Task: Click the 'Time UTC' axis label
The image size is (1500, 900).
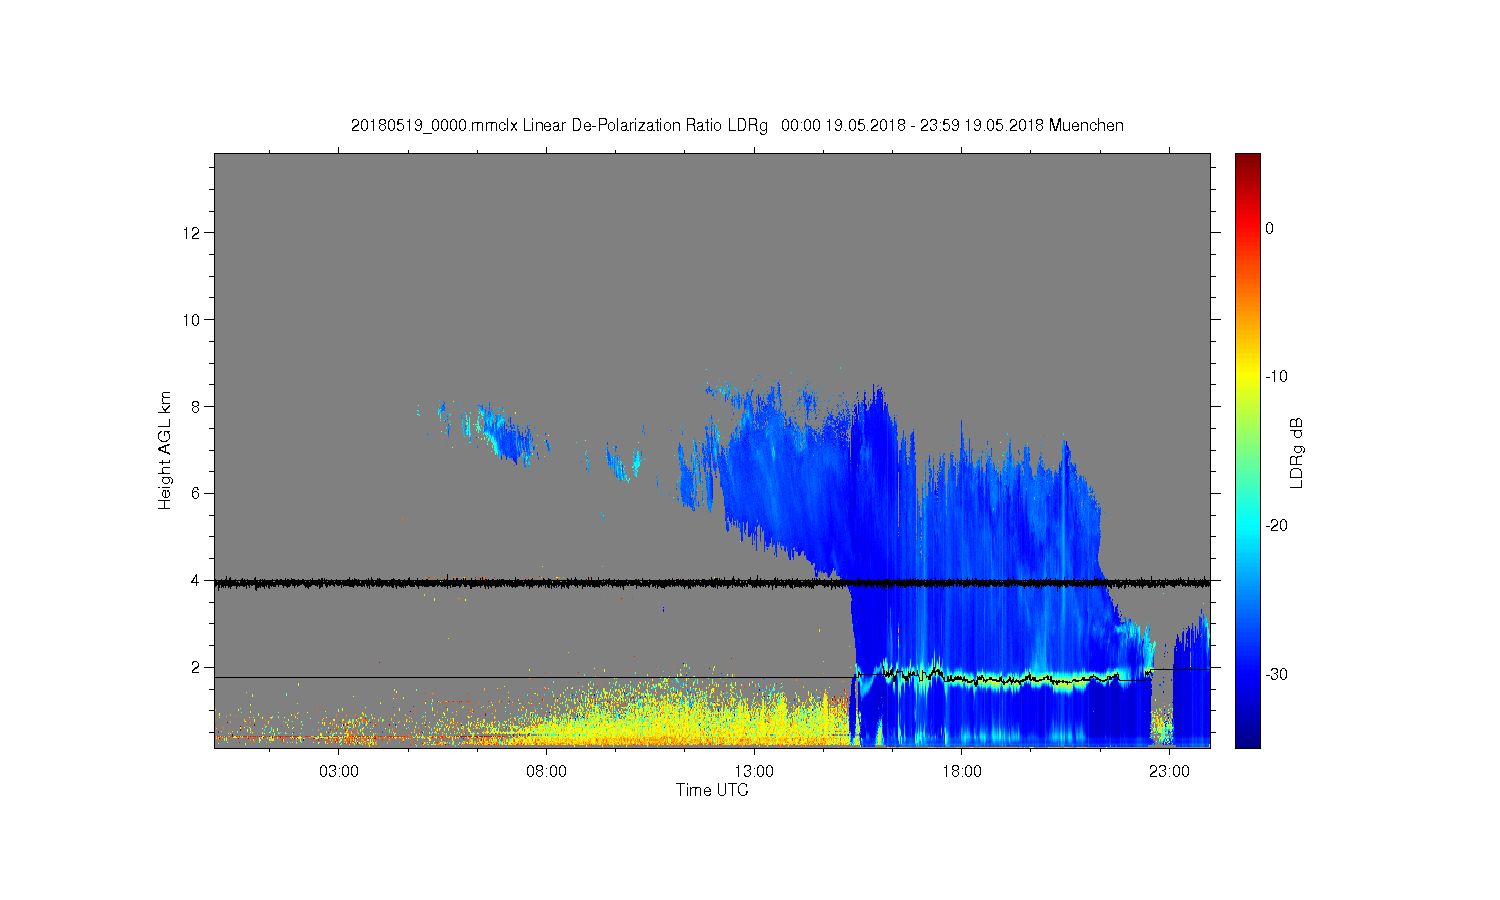Action: [x=712, y=790]
